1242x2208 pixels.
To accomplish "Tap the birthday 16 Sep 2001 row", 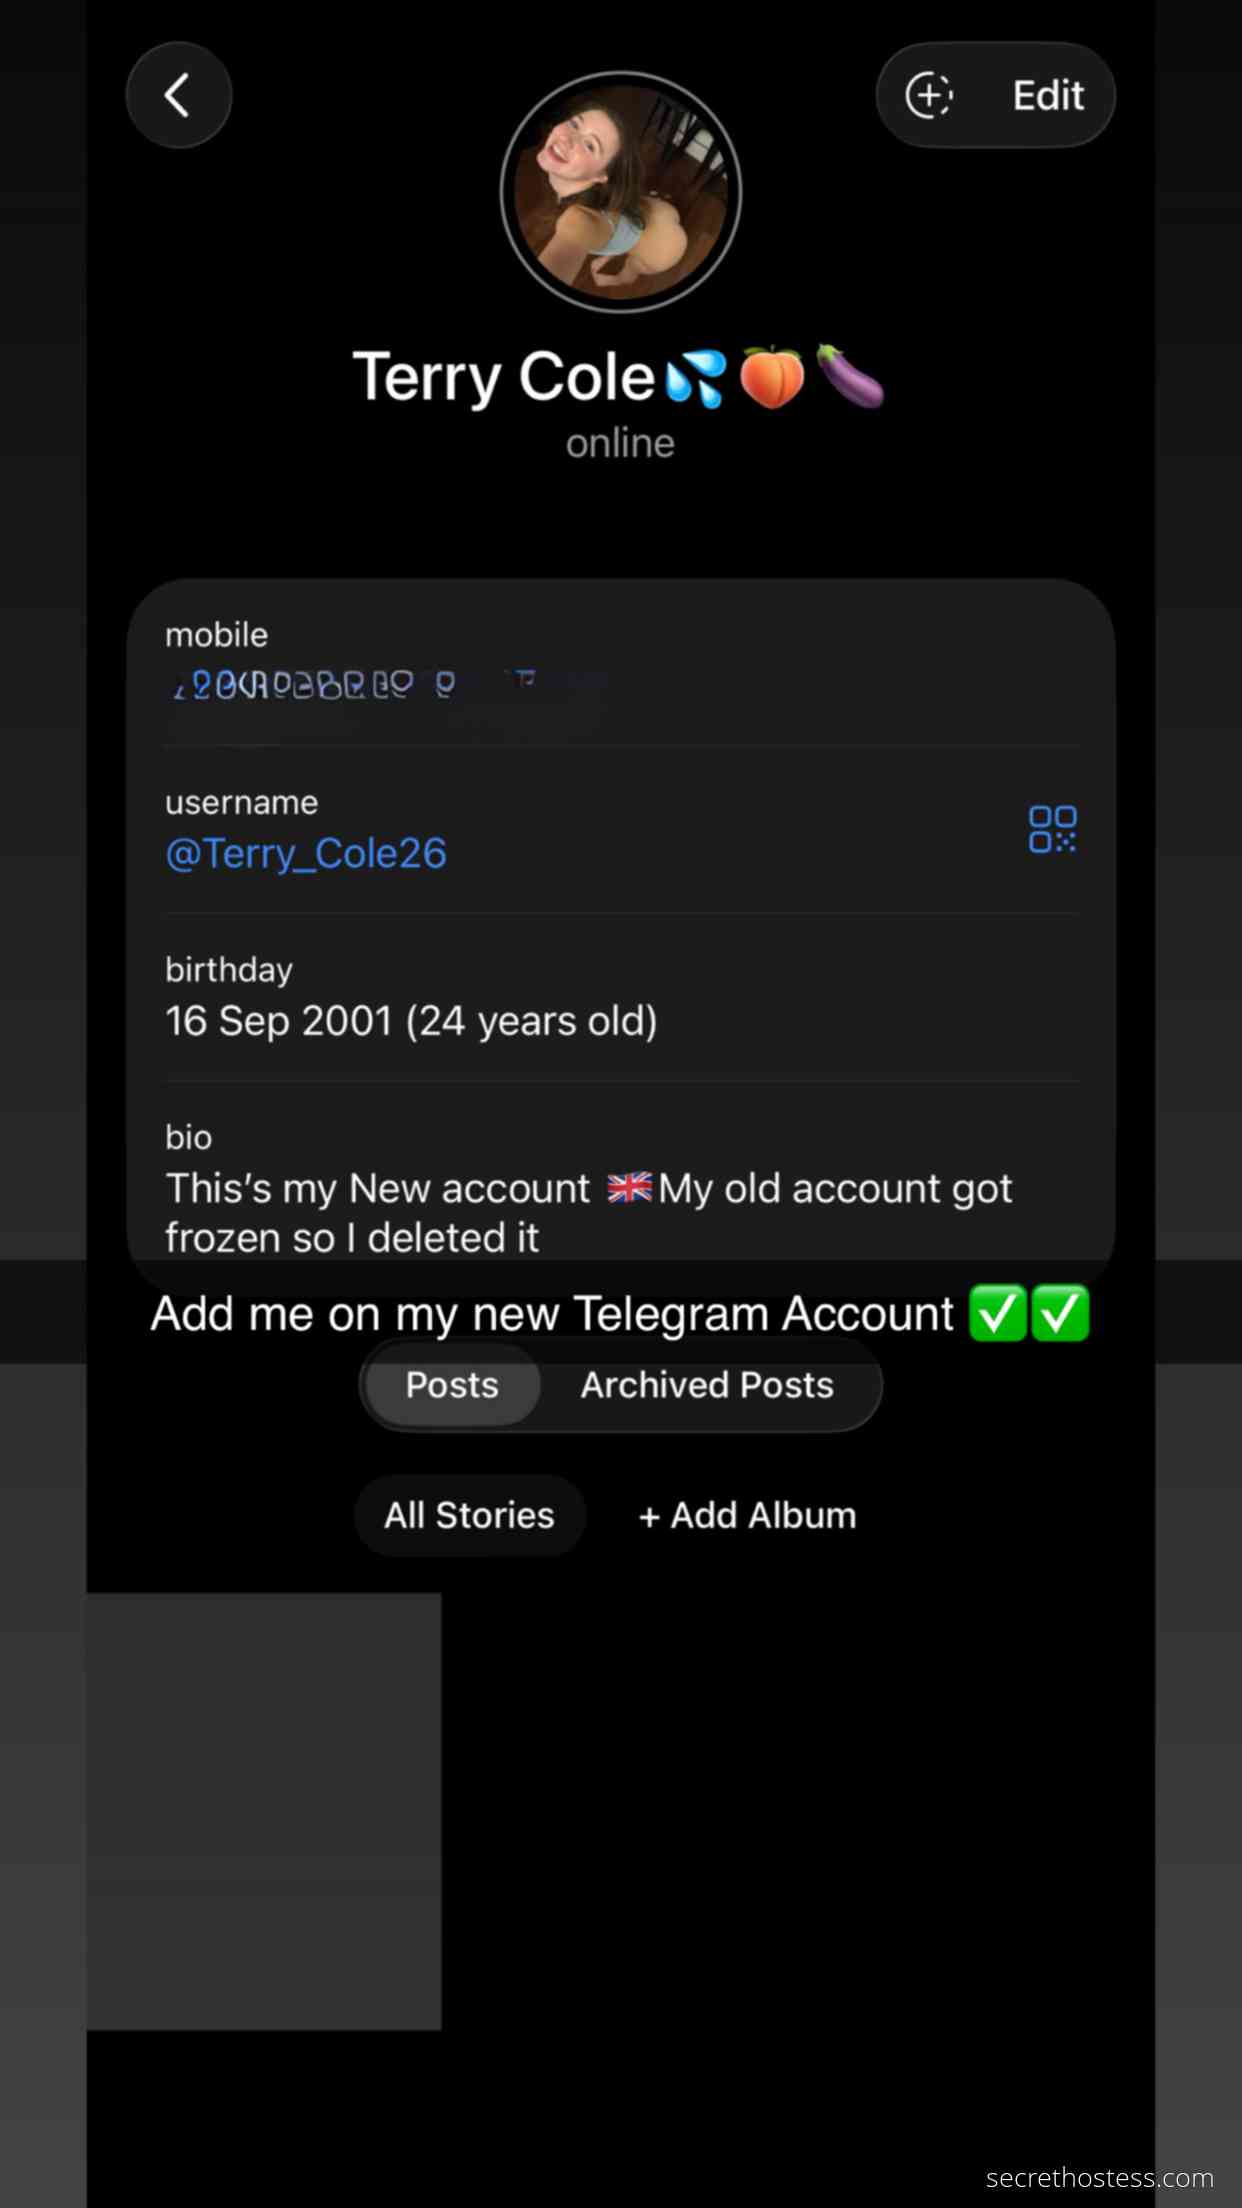I will [621, 998].
